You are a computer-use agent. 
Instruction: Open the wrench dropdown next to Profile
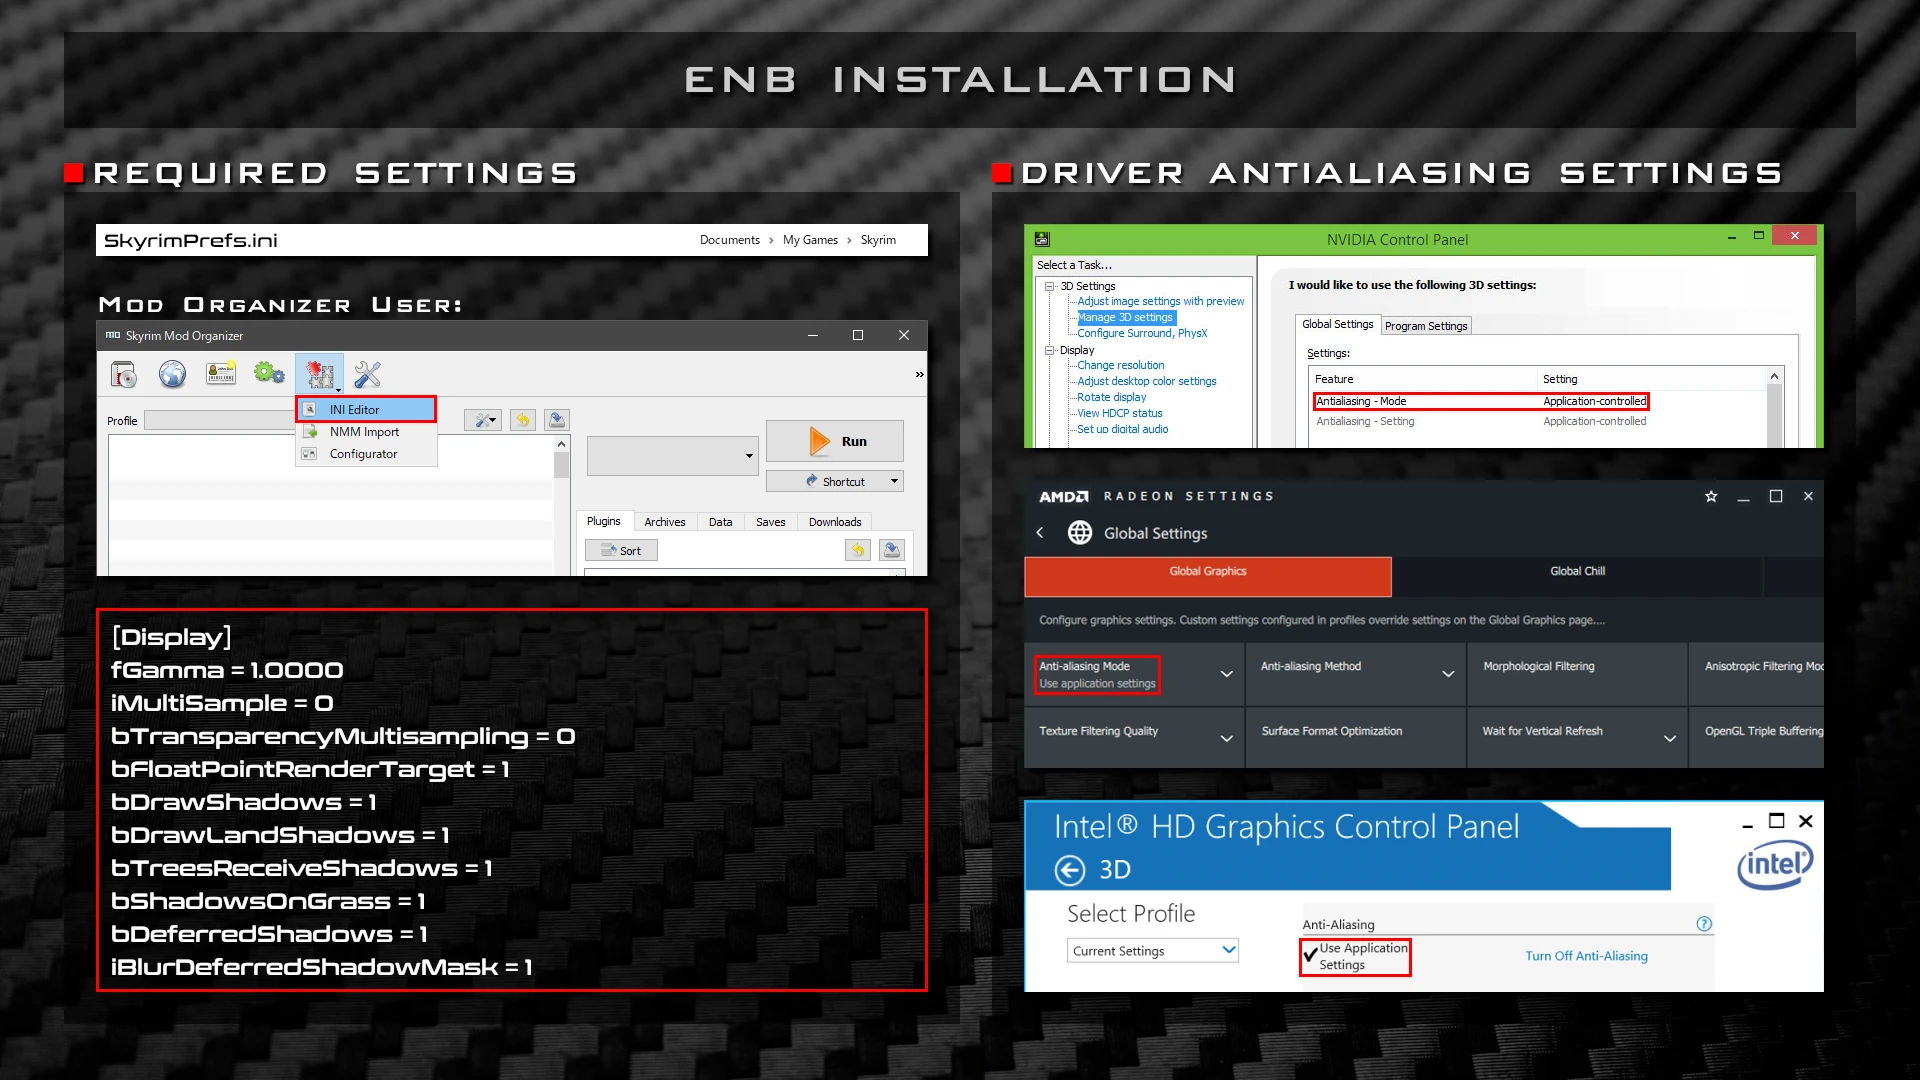click(483, 420)
